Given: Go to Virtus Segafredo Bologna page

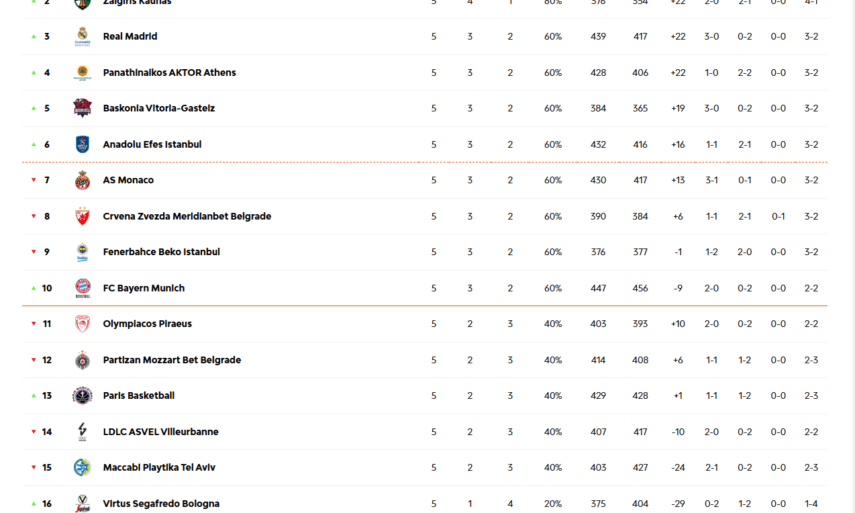Looking at the screenshot, I should (161, 504).
